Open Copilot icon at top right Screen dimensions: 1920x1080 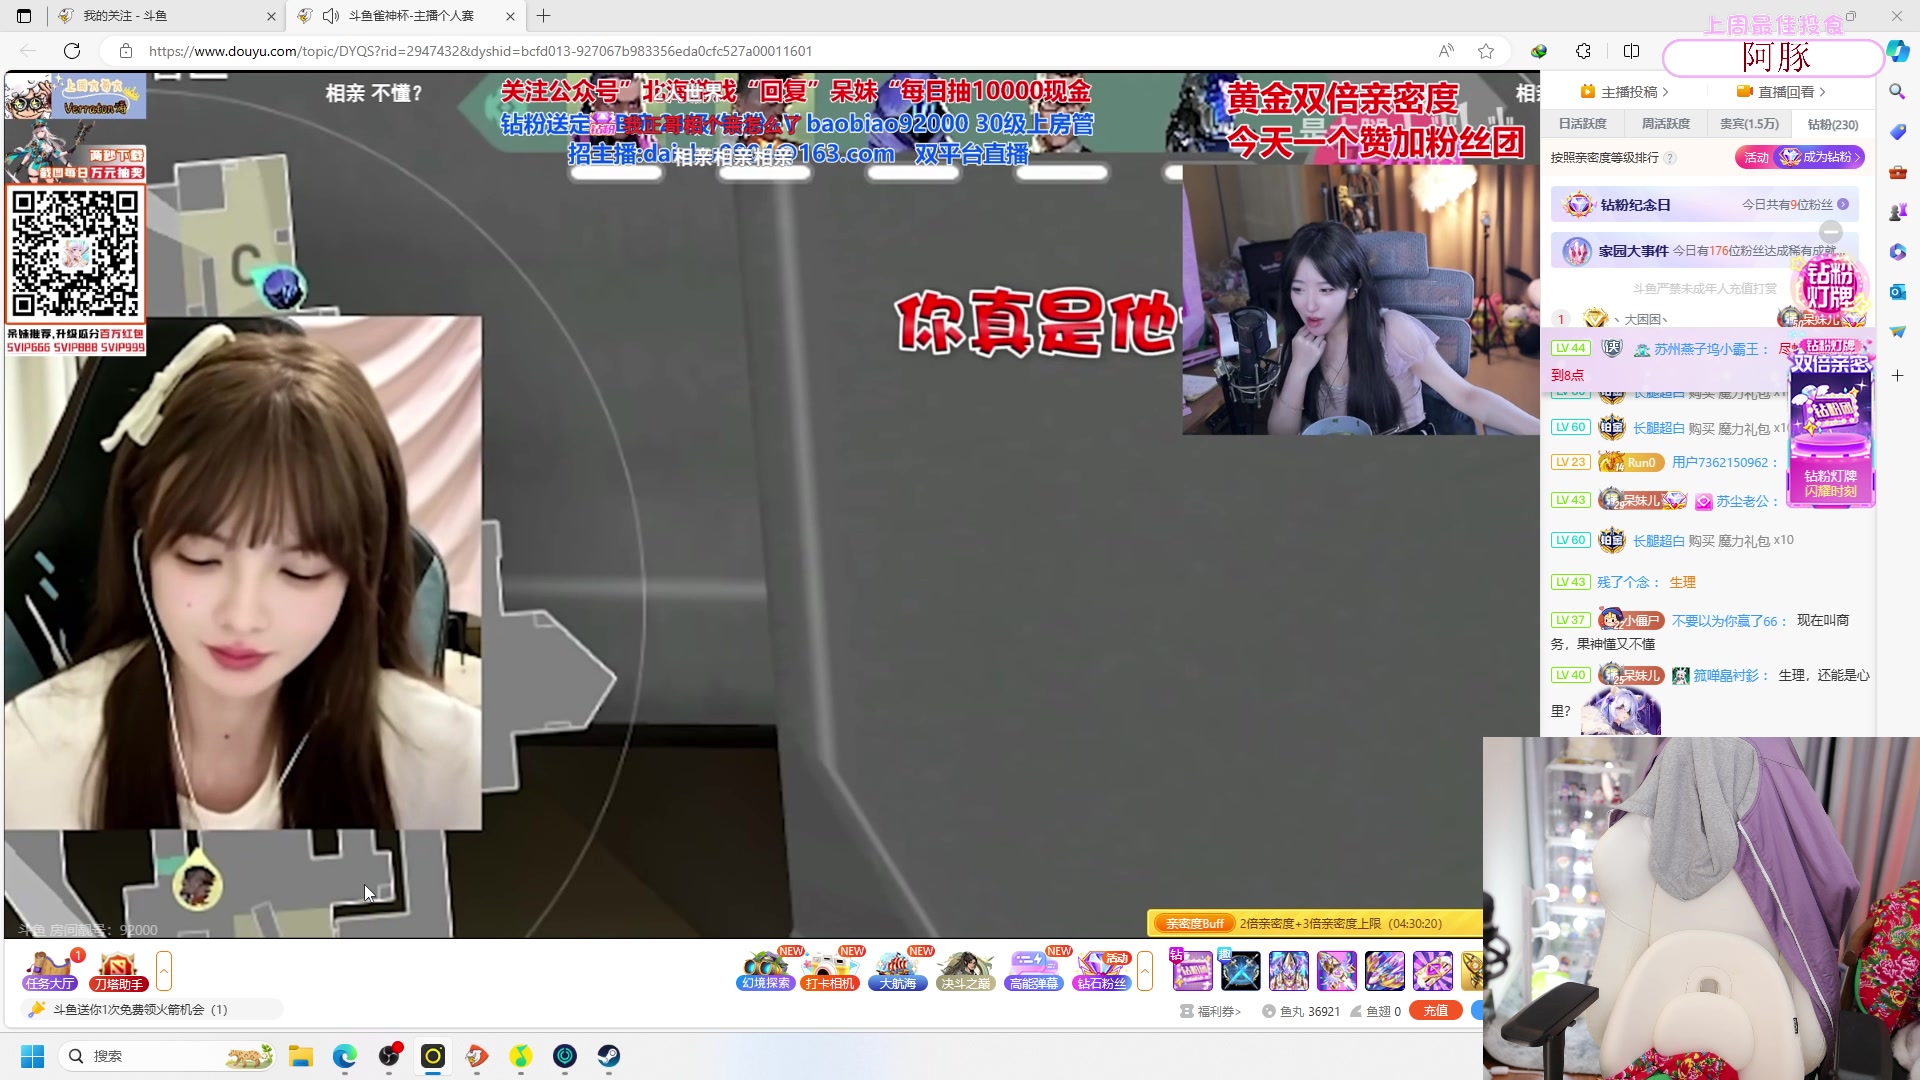pos(1898,51)
